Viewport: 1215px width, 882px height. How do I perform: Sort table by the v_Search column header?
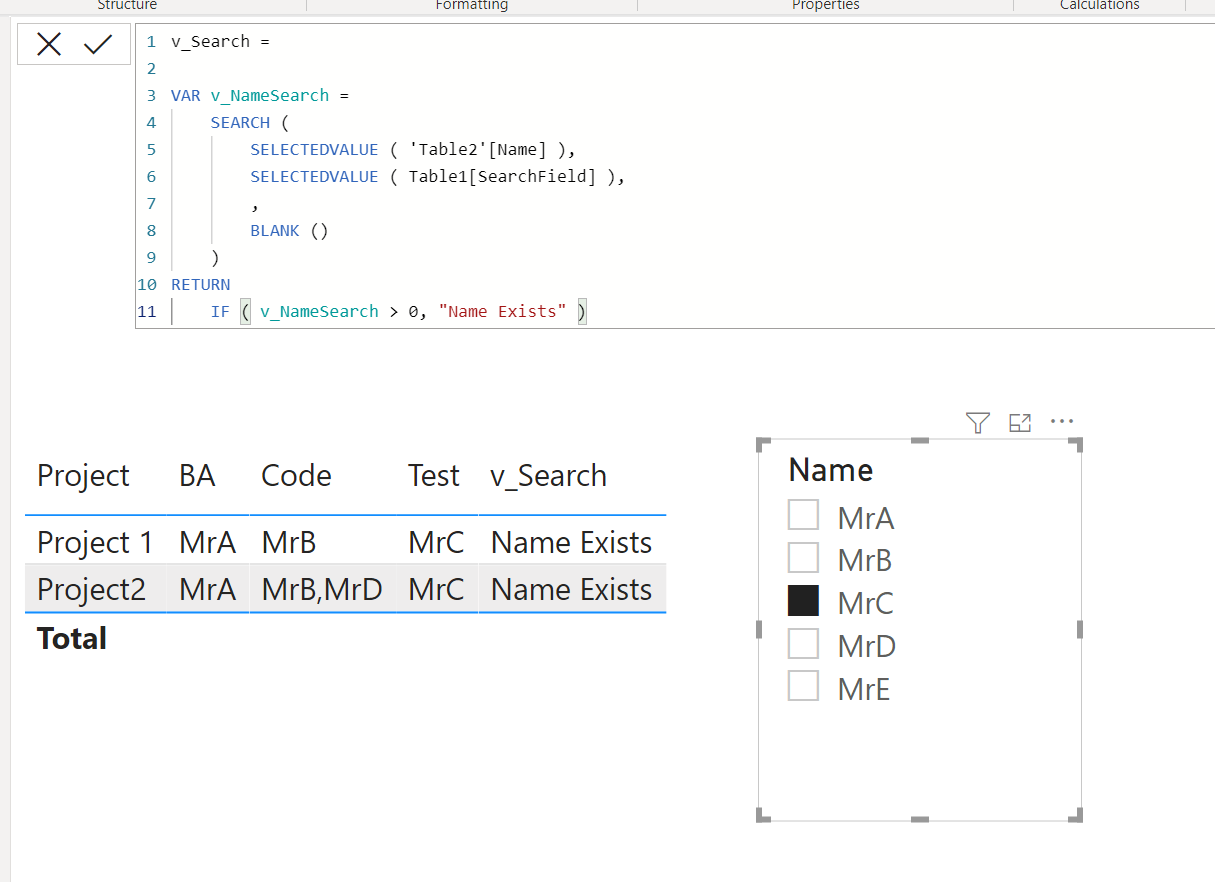tap(549, 476)
